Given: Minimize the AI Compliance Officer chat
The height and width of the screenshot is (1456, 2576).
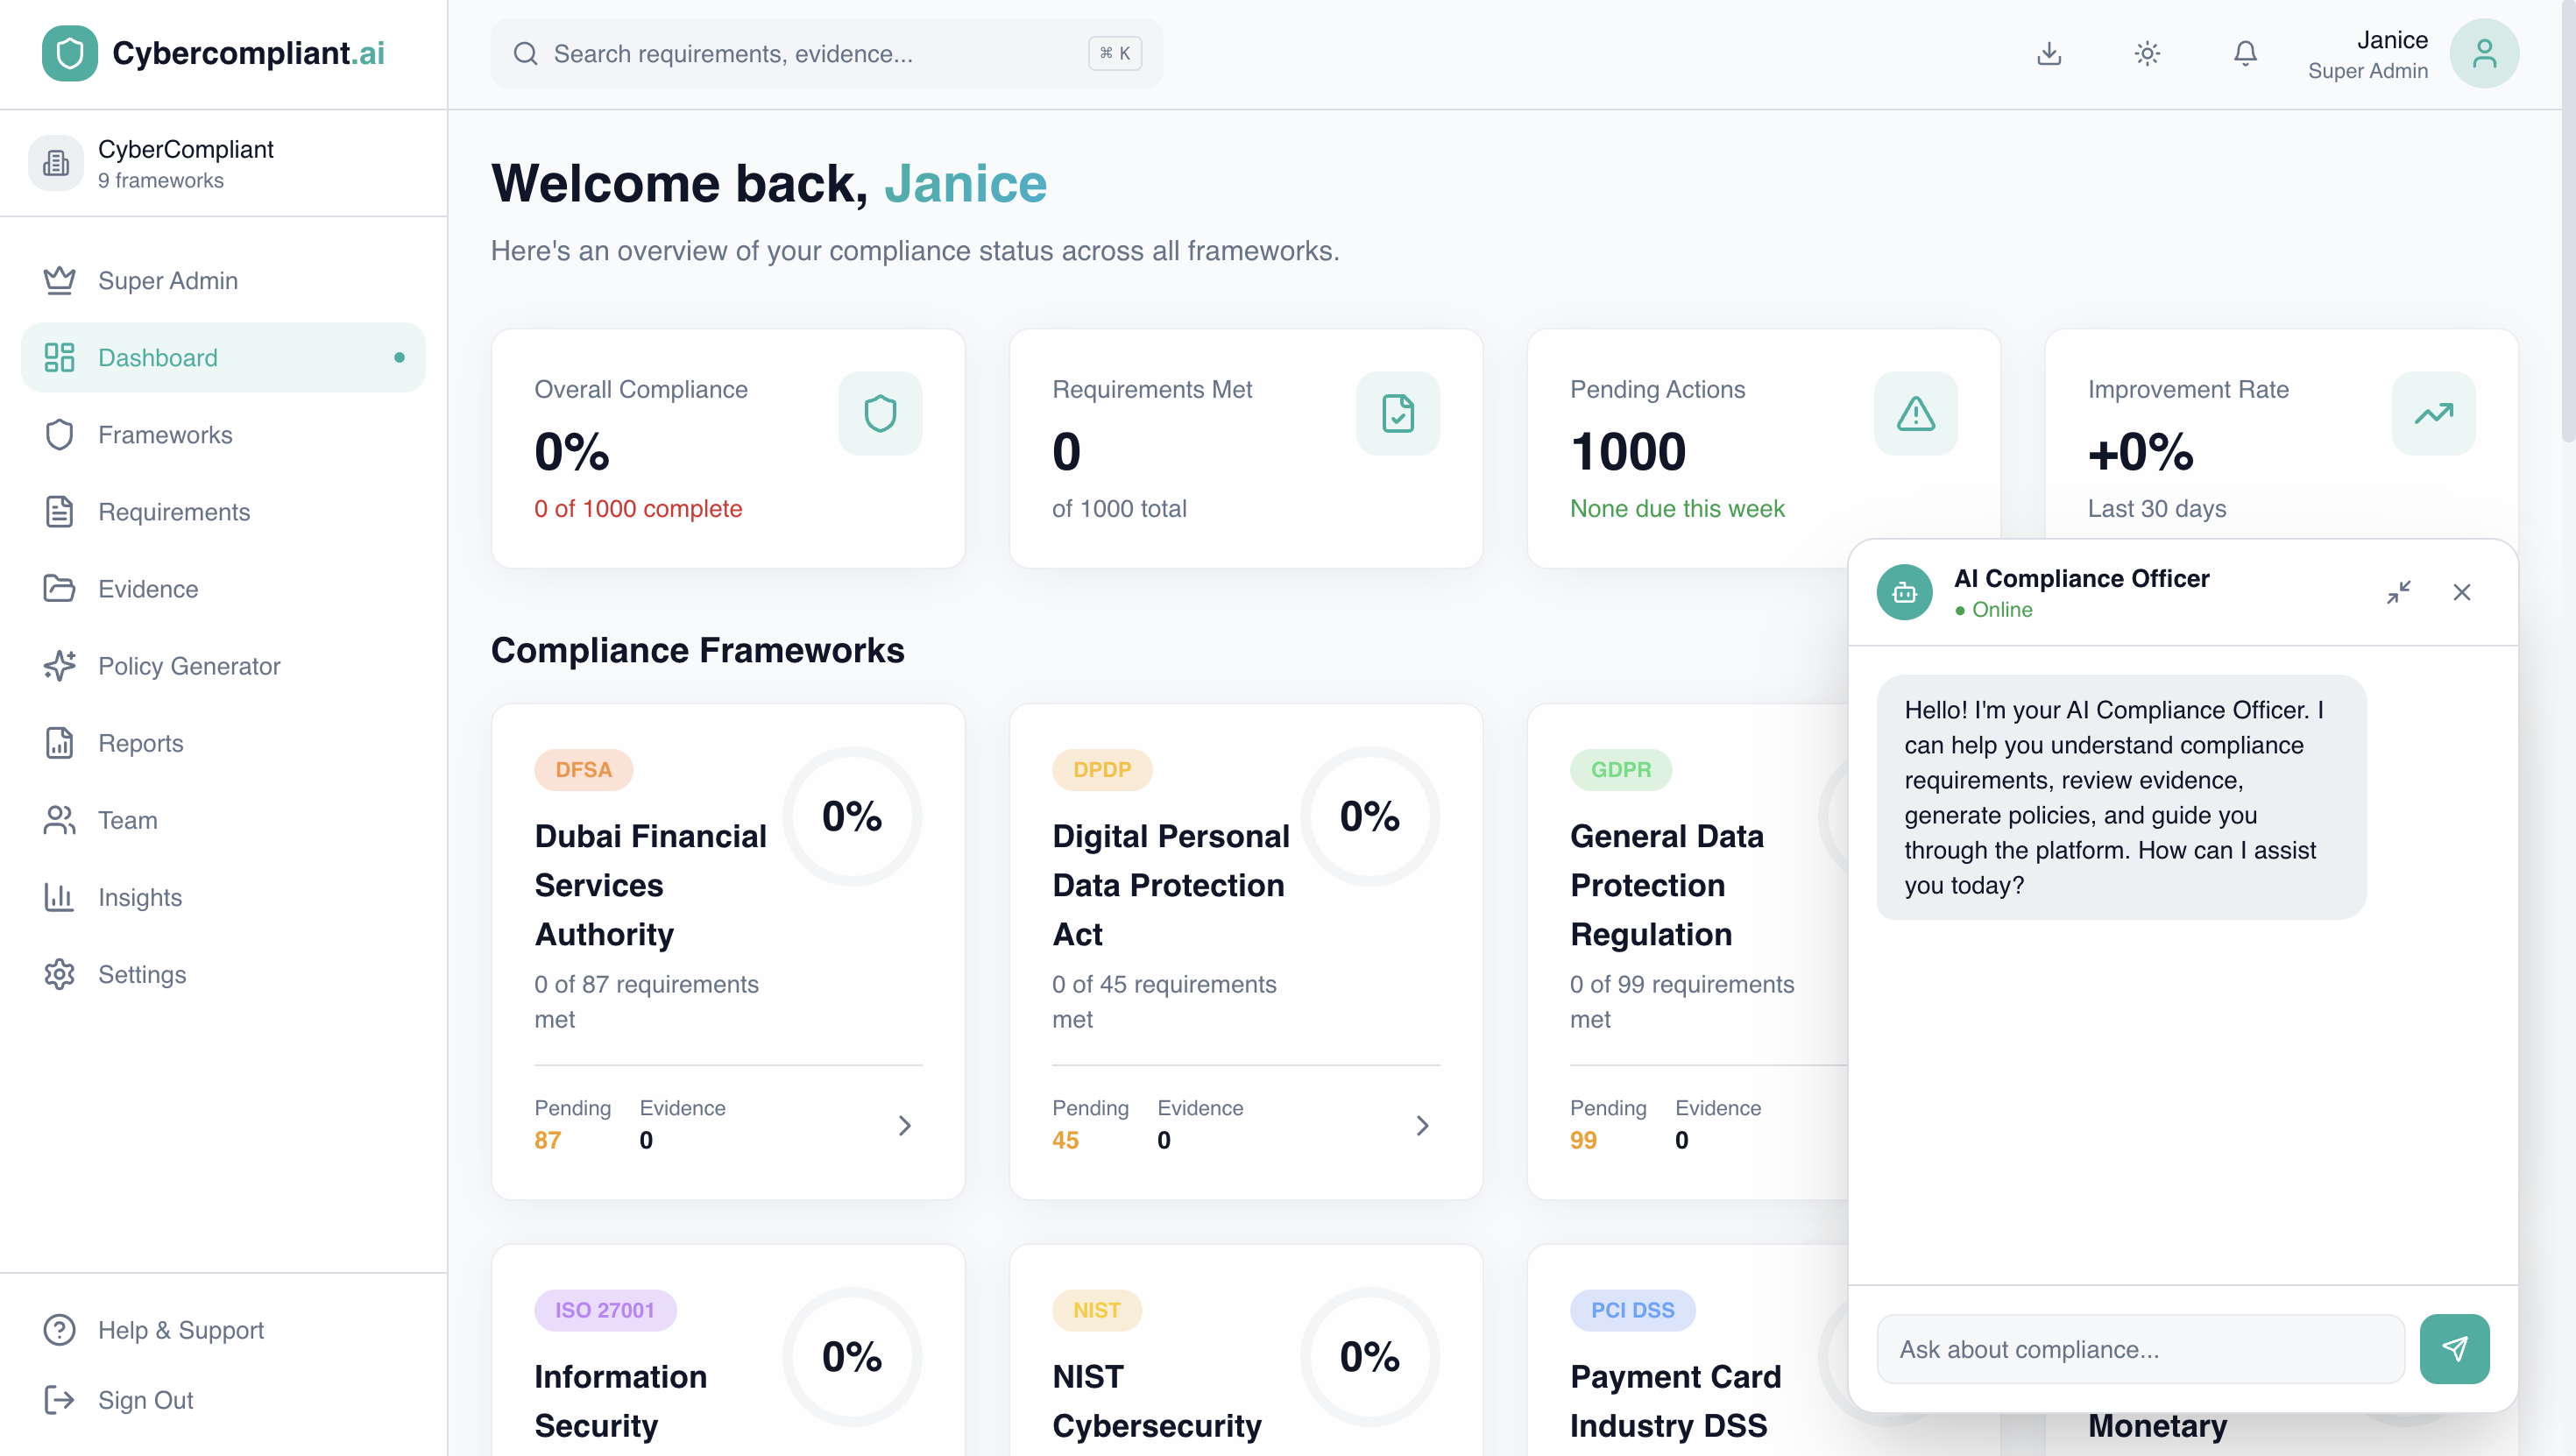Looking at the screenshot, I should pyautogui.click(x=2398, y=592).
